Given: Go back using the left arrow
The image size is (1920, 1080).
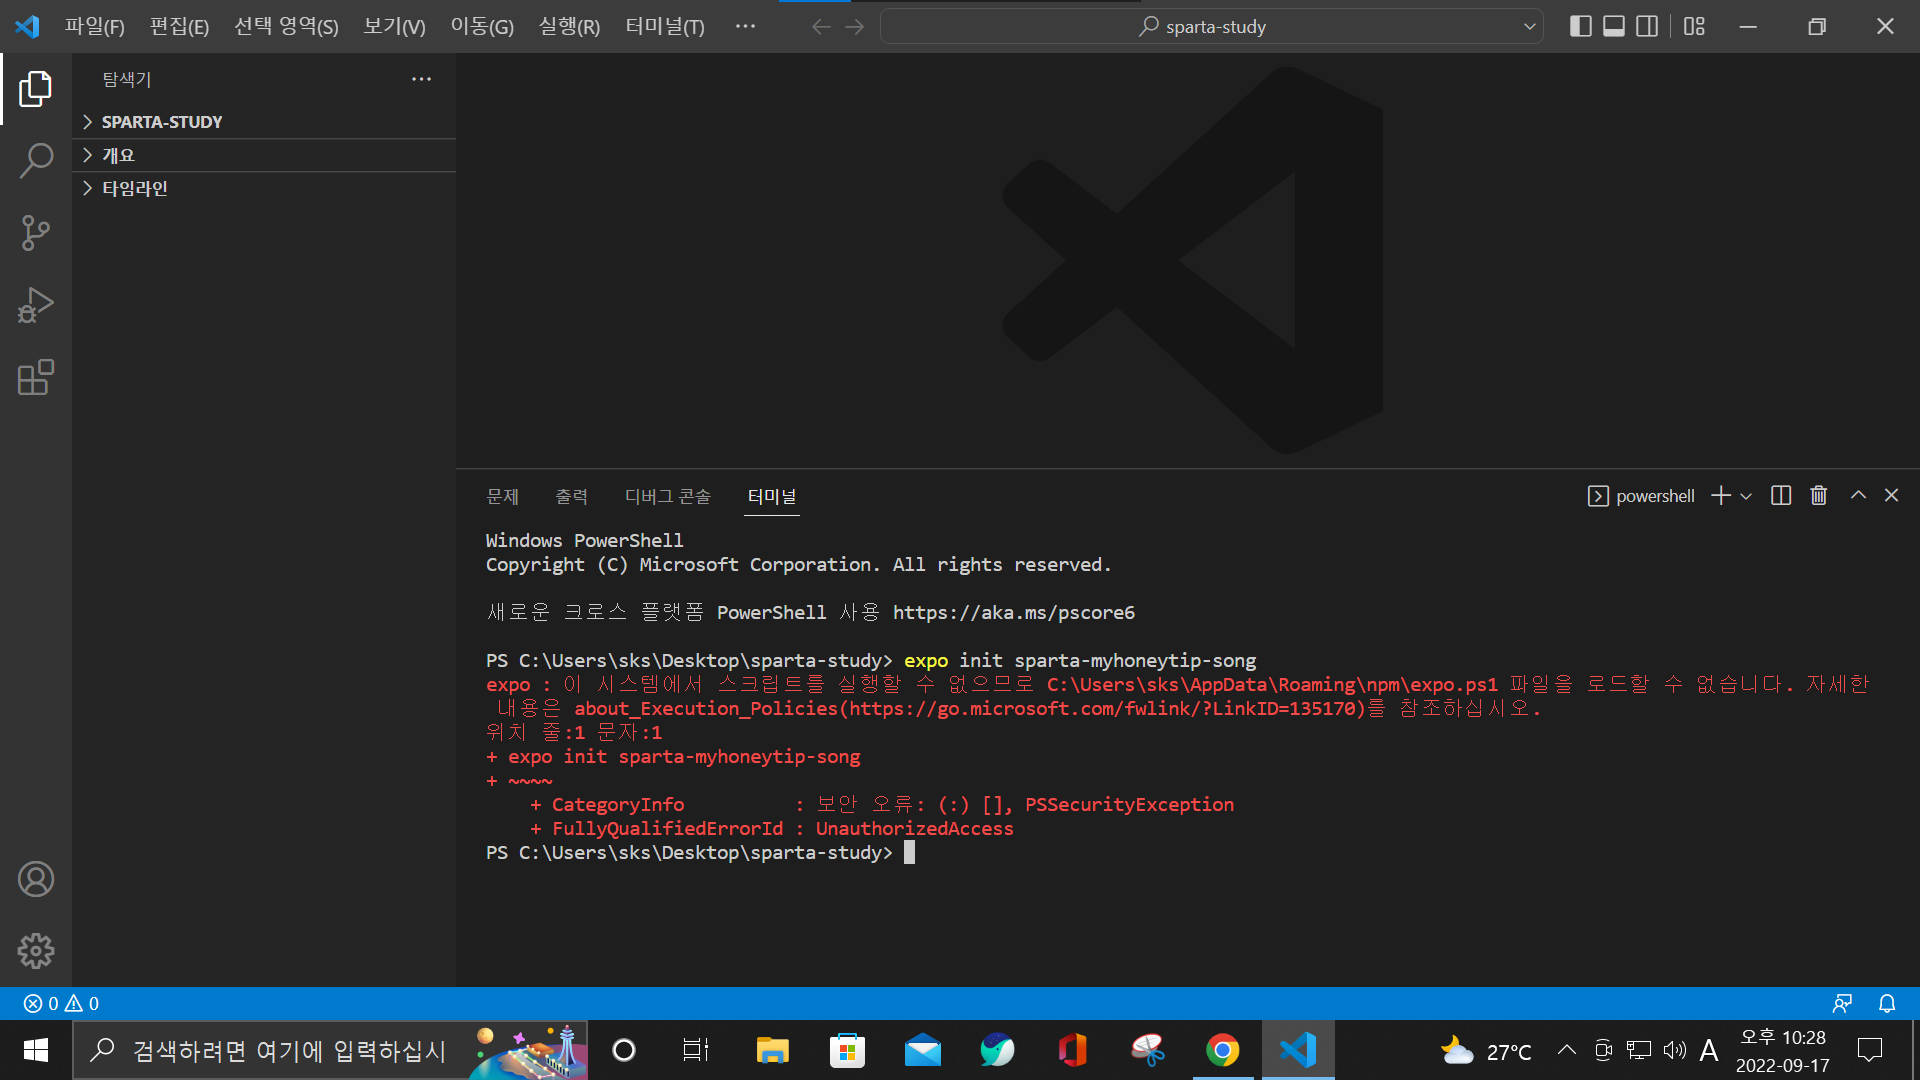Looking at the screenshot, I should [x=821, y=27].
